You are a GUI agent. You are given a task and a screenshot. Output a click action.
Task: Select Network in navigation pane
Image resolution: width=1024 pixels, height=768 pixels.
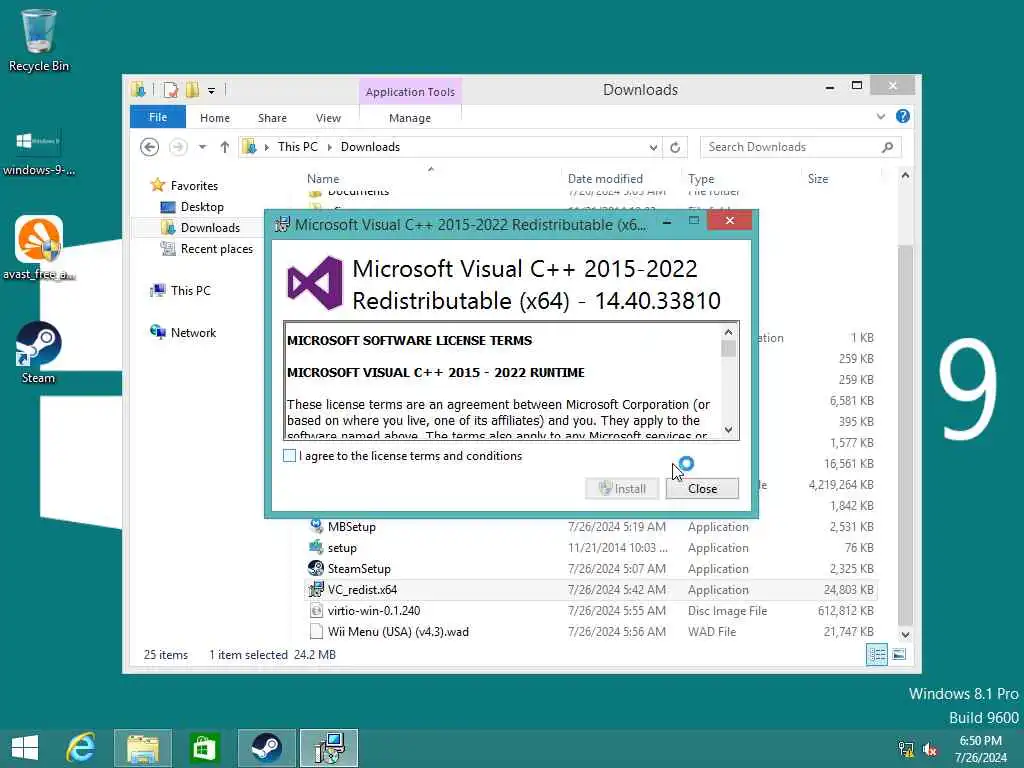(193, 332)
